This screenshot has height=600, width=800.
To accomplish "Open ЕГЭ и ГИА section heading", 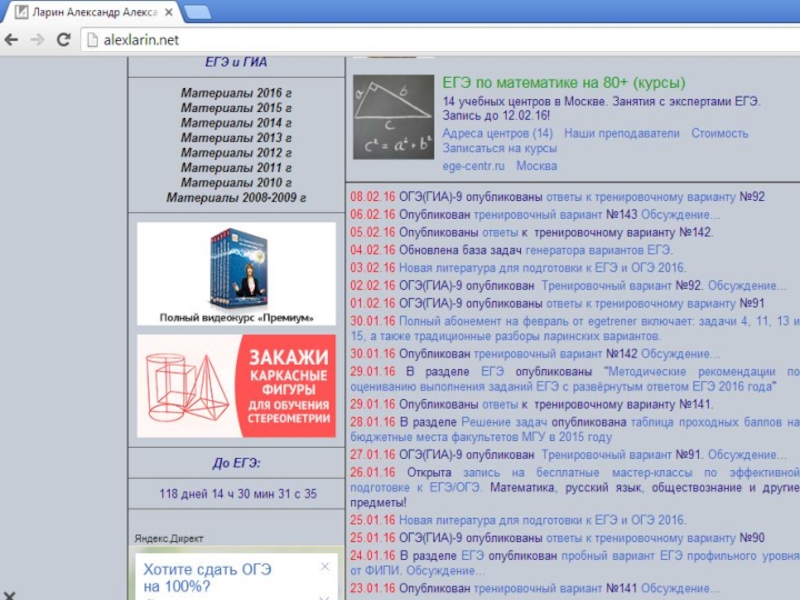I will pyautogui.click(x=236, y=62).
